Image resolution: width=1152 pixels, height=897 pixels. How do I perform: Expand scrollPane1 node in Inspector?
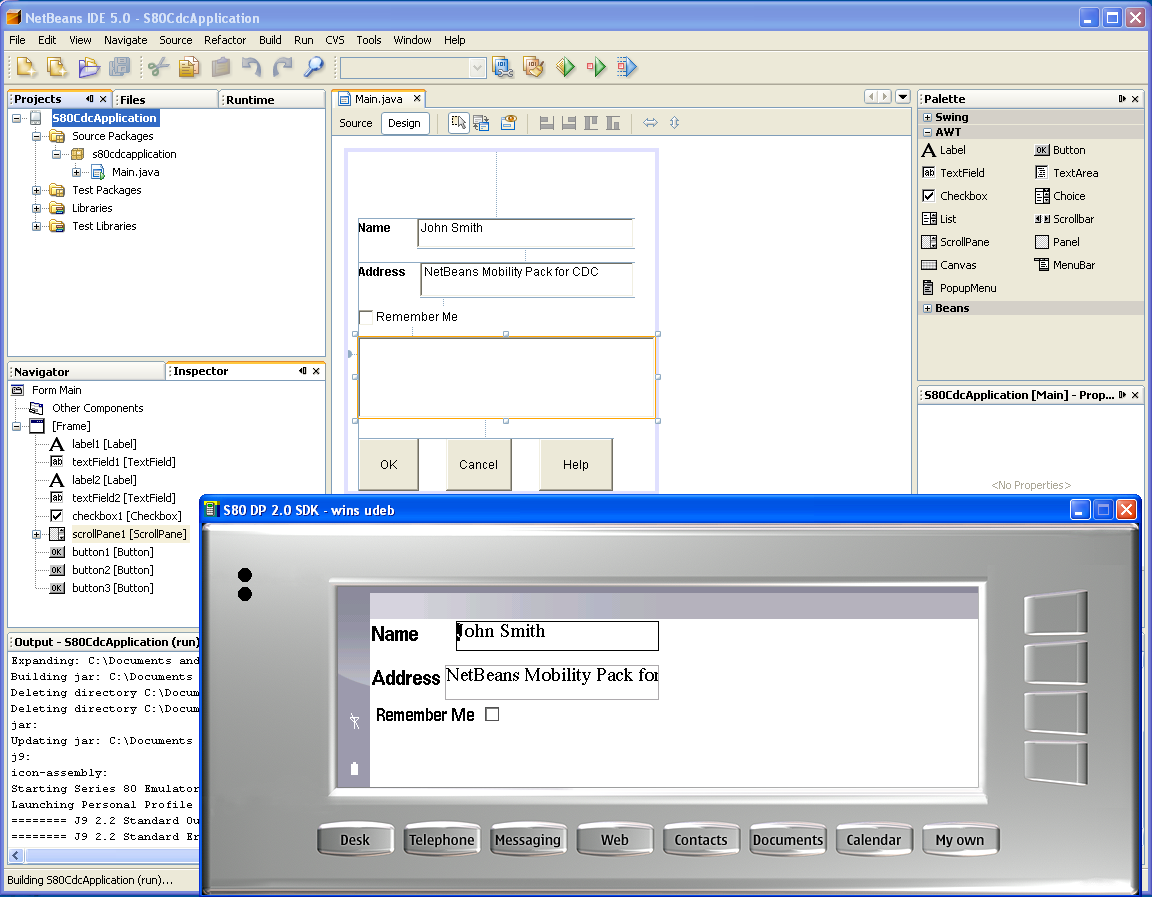(36, 534)
